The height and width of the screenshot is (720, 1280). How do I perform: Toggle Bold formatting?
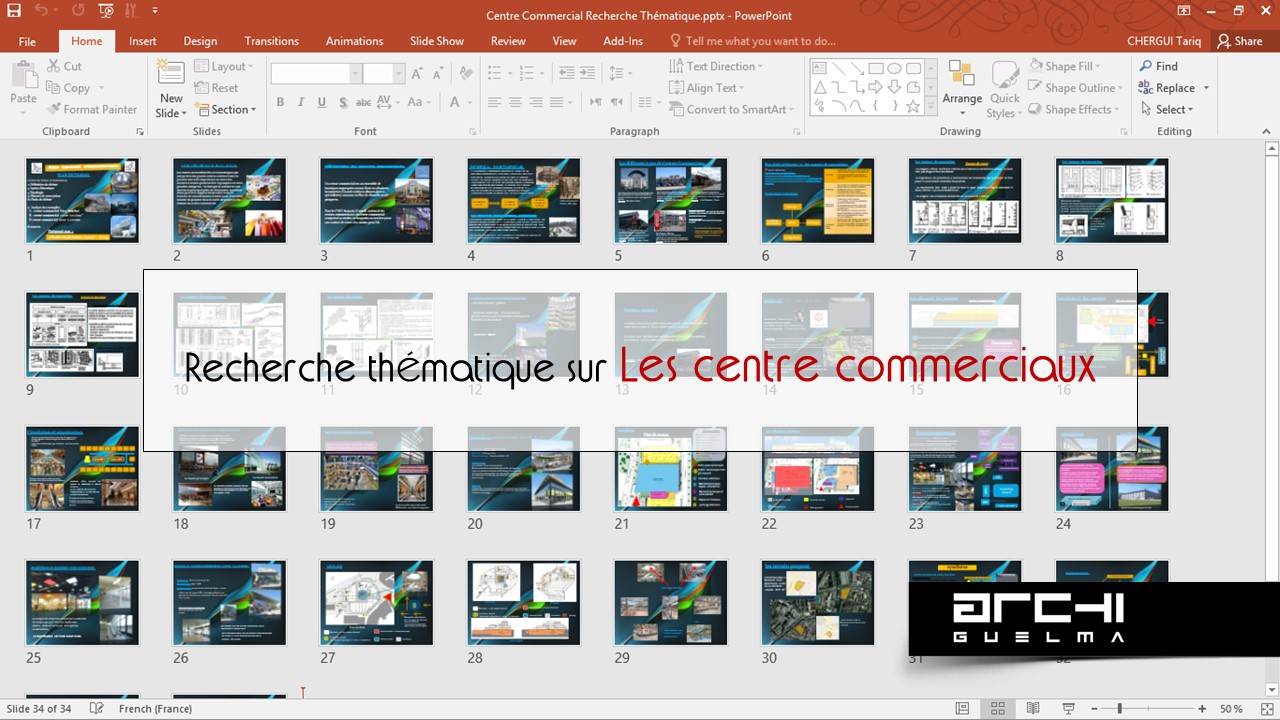[280, 102]
